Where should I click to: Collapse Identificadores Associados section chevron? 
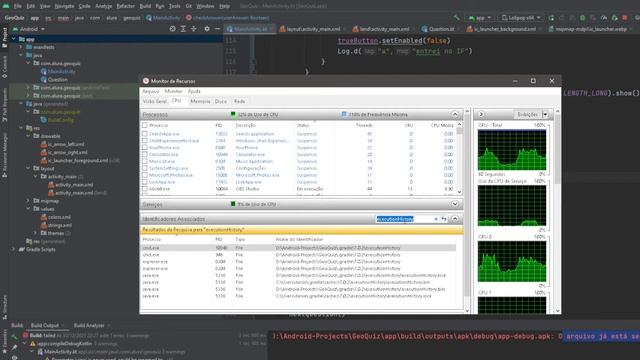point(455,219)
